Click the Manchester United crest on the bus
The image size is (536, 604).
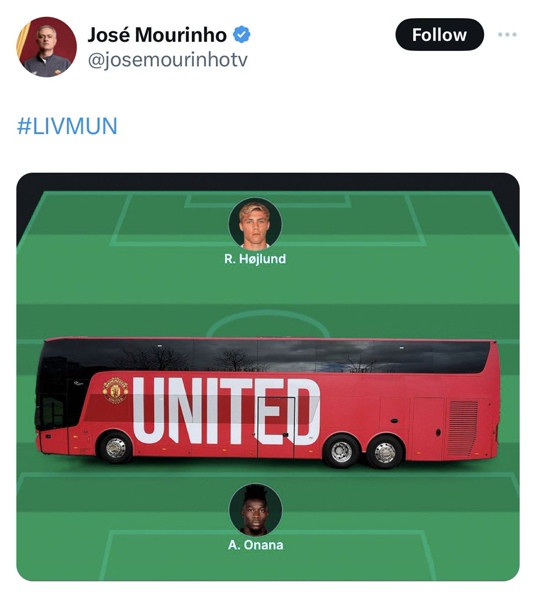tap(115, 391)
